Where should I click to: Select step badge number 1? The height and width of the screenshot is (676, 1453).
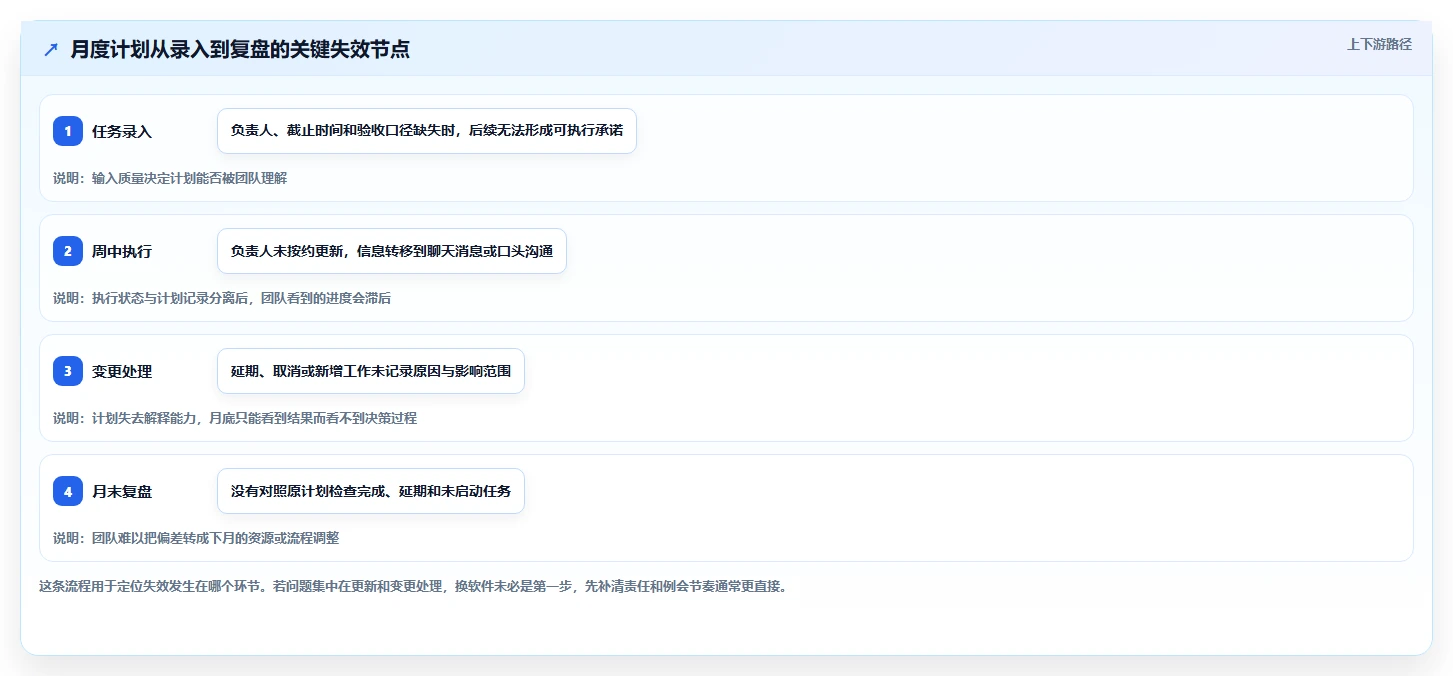tap(68, 131)
